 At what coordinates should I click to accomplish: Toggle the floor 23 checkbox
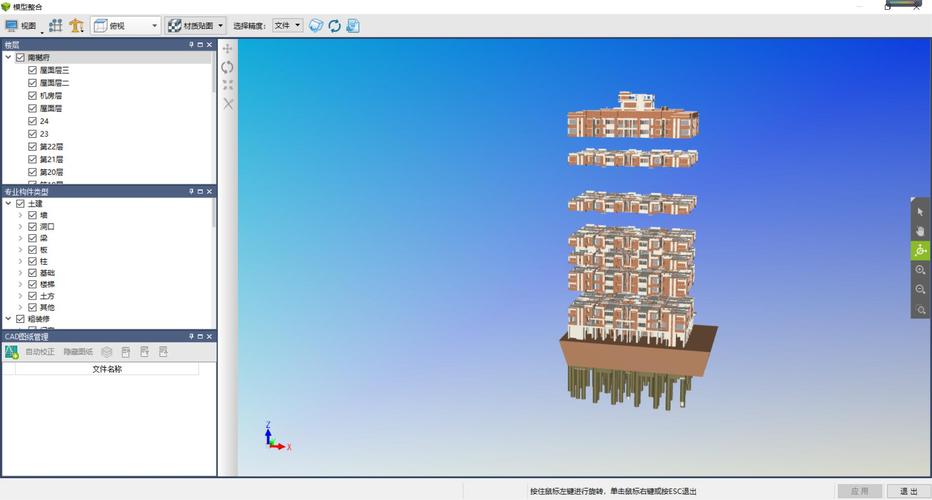[33, 134]
